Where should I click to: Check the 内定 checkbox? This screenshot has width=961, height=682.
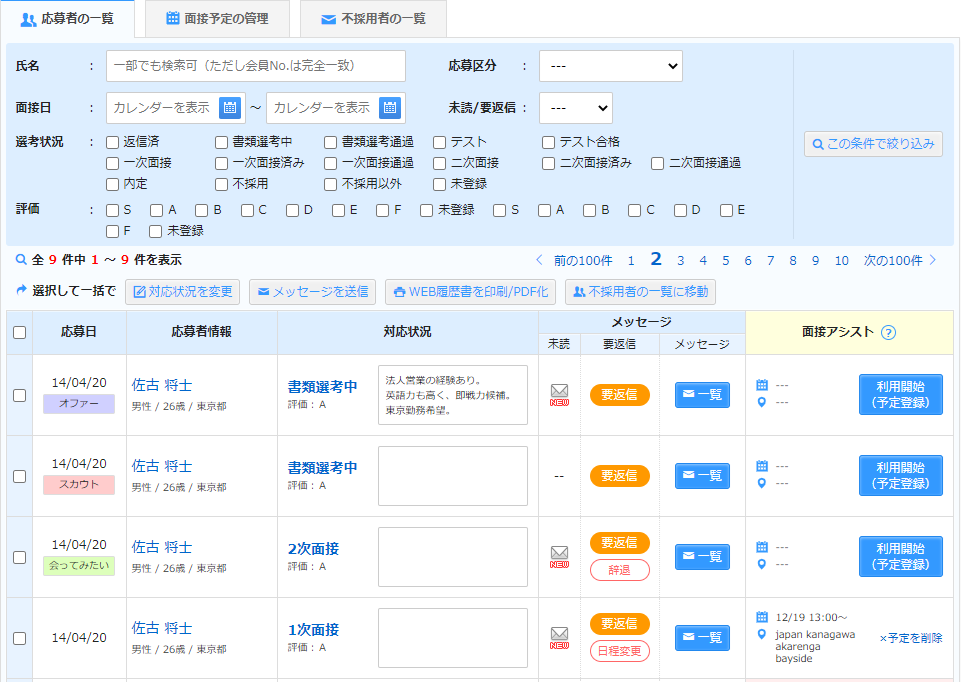click(x=112, y=184)
